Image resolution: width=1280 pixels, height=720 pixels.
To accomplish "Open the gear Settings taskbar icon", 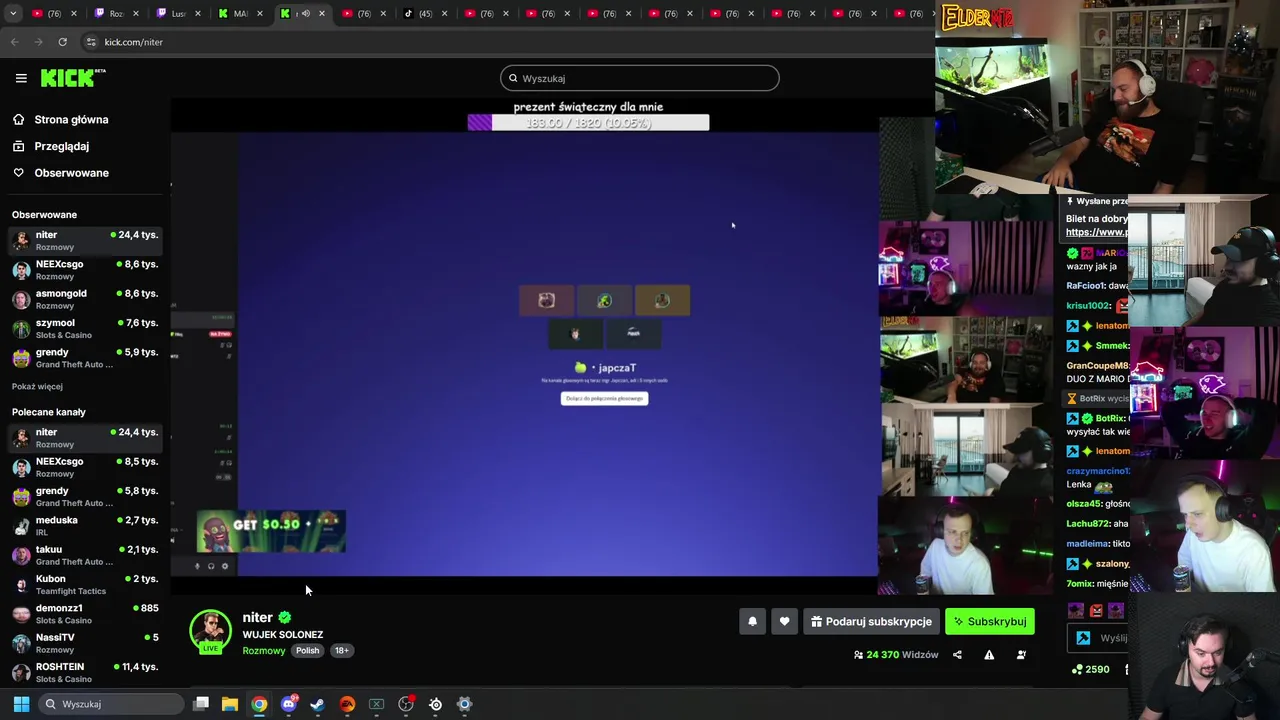I will click(x=465, y=704).
